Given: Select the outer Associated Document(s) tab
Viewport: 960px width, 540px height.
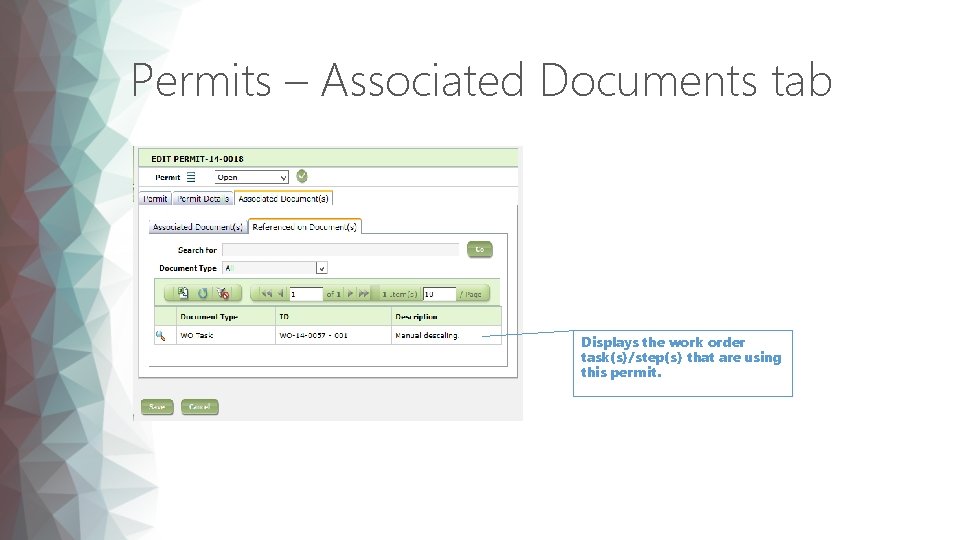Looking at the screenshot, I should coord(283,198).
